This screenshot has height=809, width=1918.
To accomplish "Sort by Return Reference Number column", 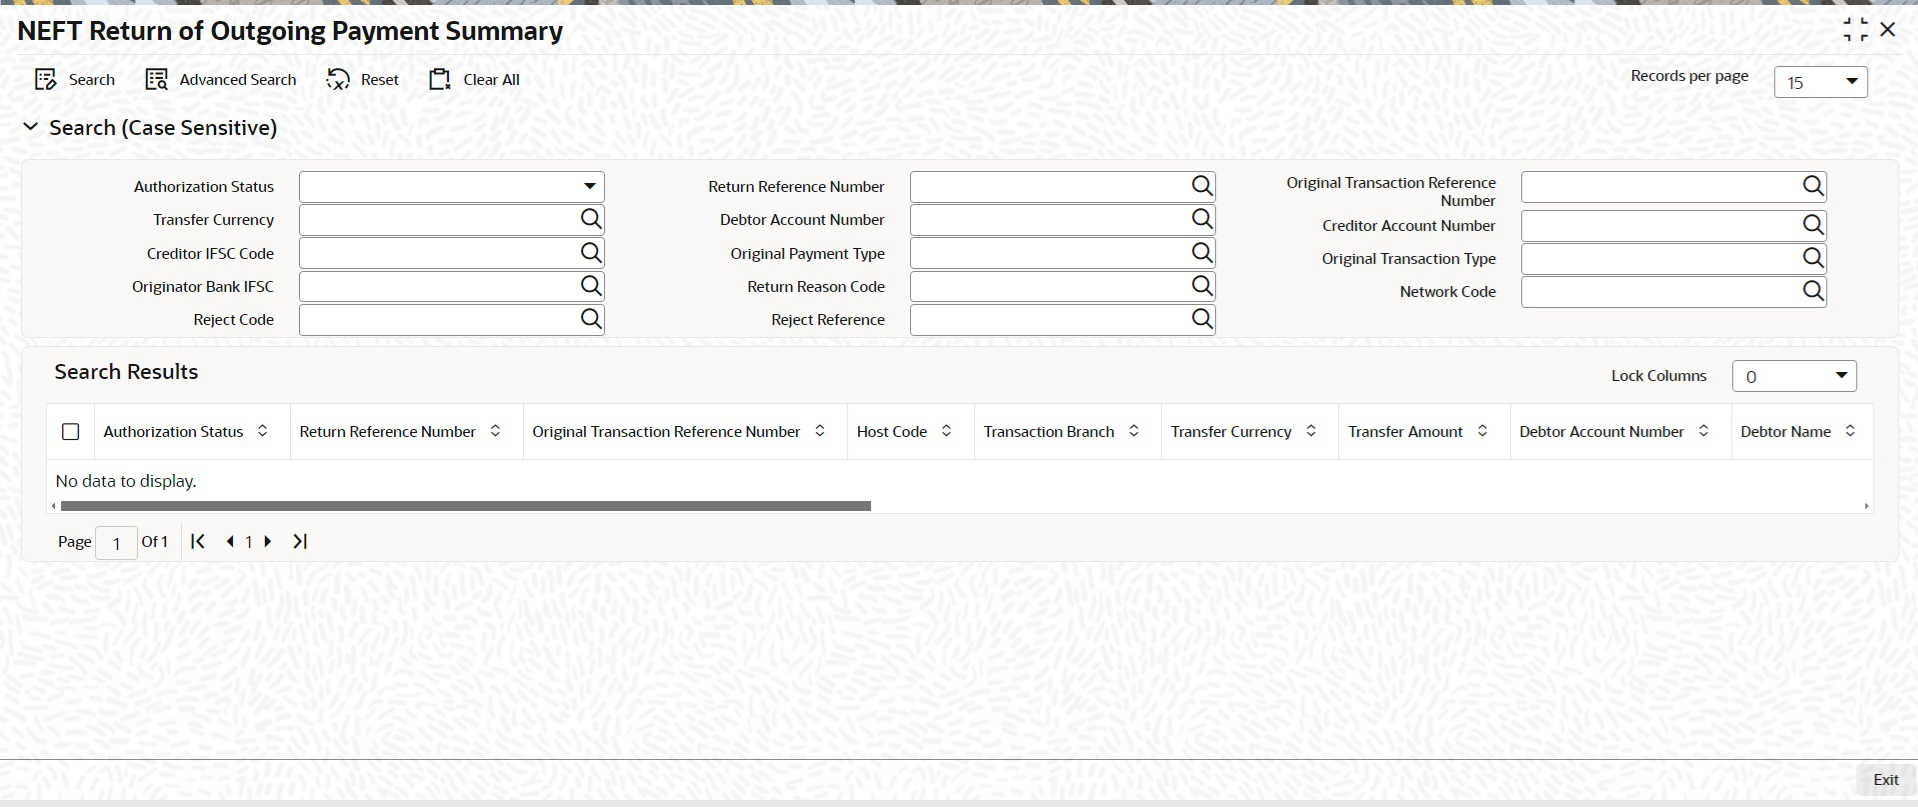I will 495,431.
